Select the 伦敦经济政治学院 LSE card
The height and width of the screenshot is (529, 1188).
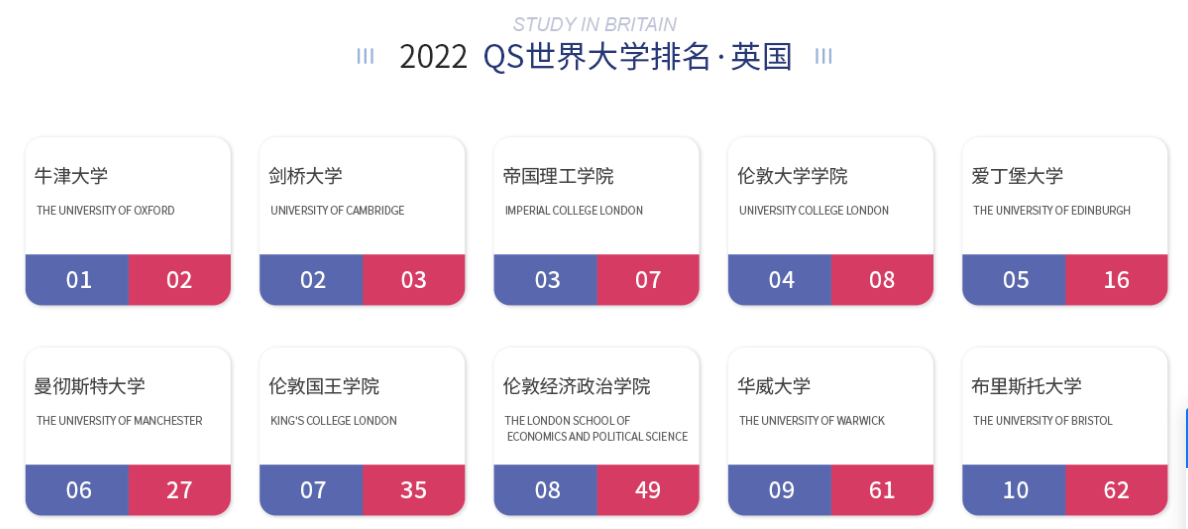(596, 432)
